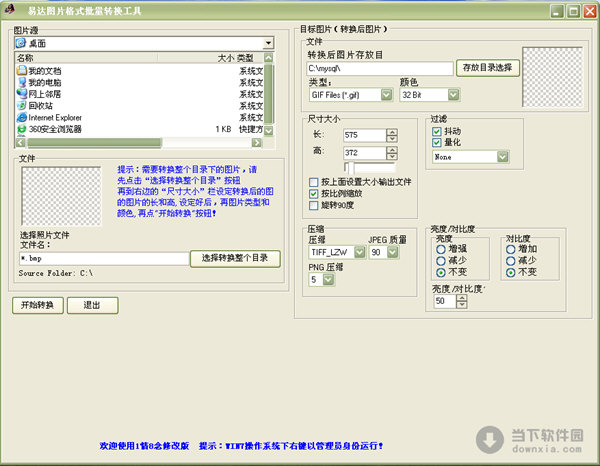Enable 按上面设置大小输出文件 checkbox

(x=314, y=182)
